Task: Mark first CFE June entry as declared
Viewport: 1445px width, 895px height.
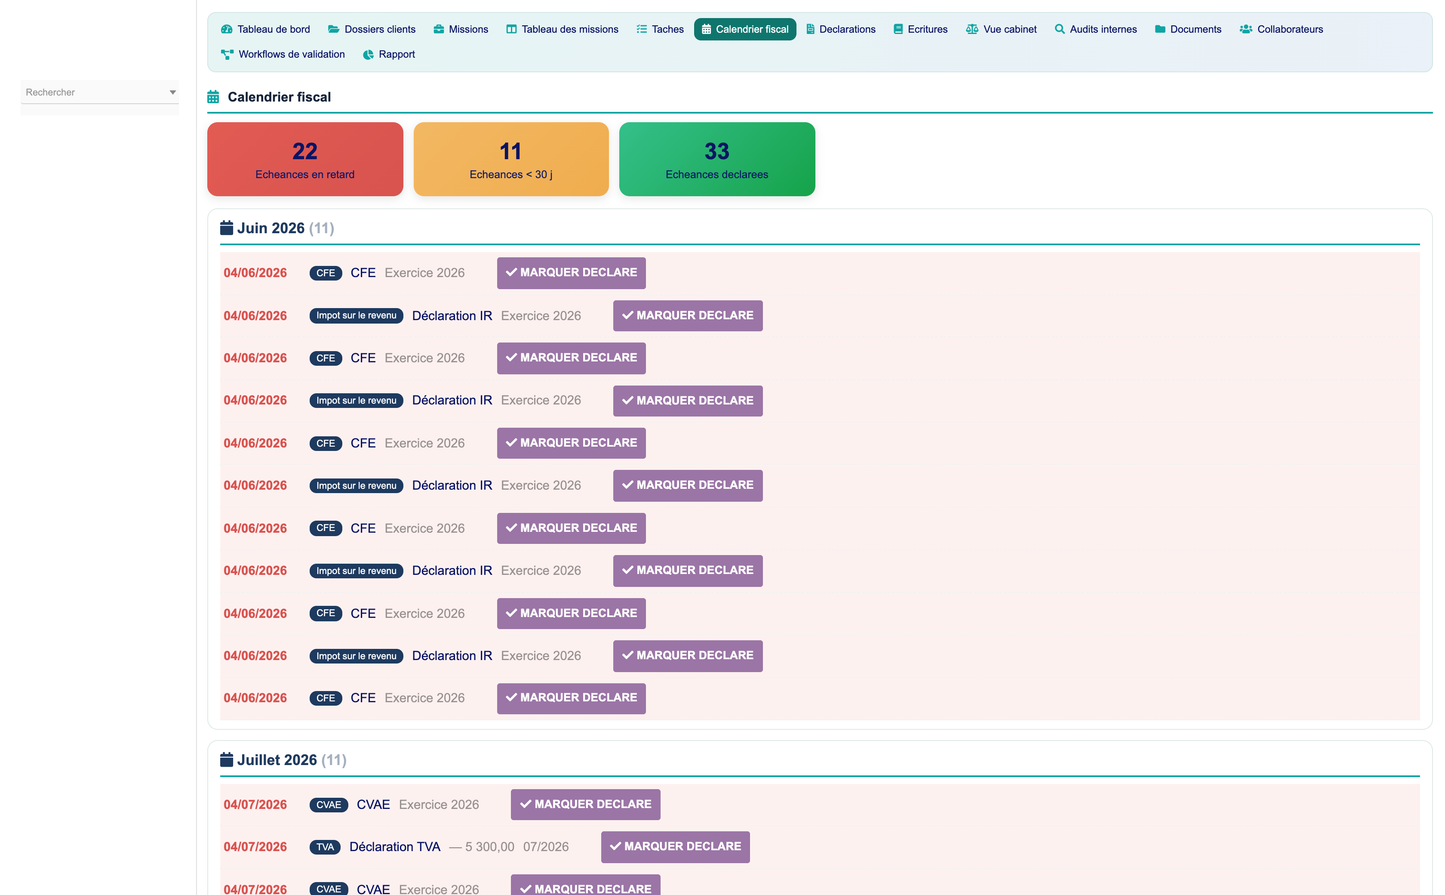Action: click(x=571, y=273)
